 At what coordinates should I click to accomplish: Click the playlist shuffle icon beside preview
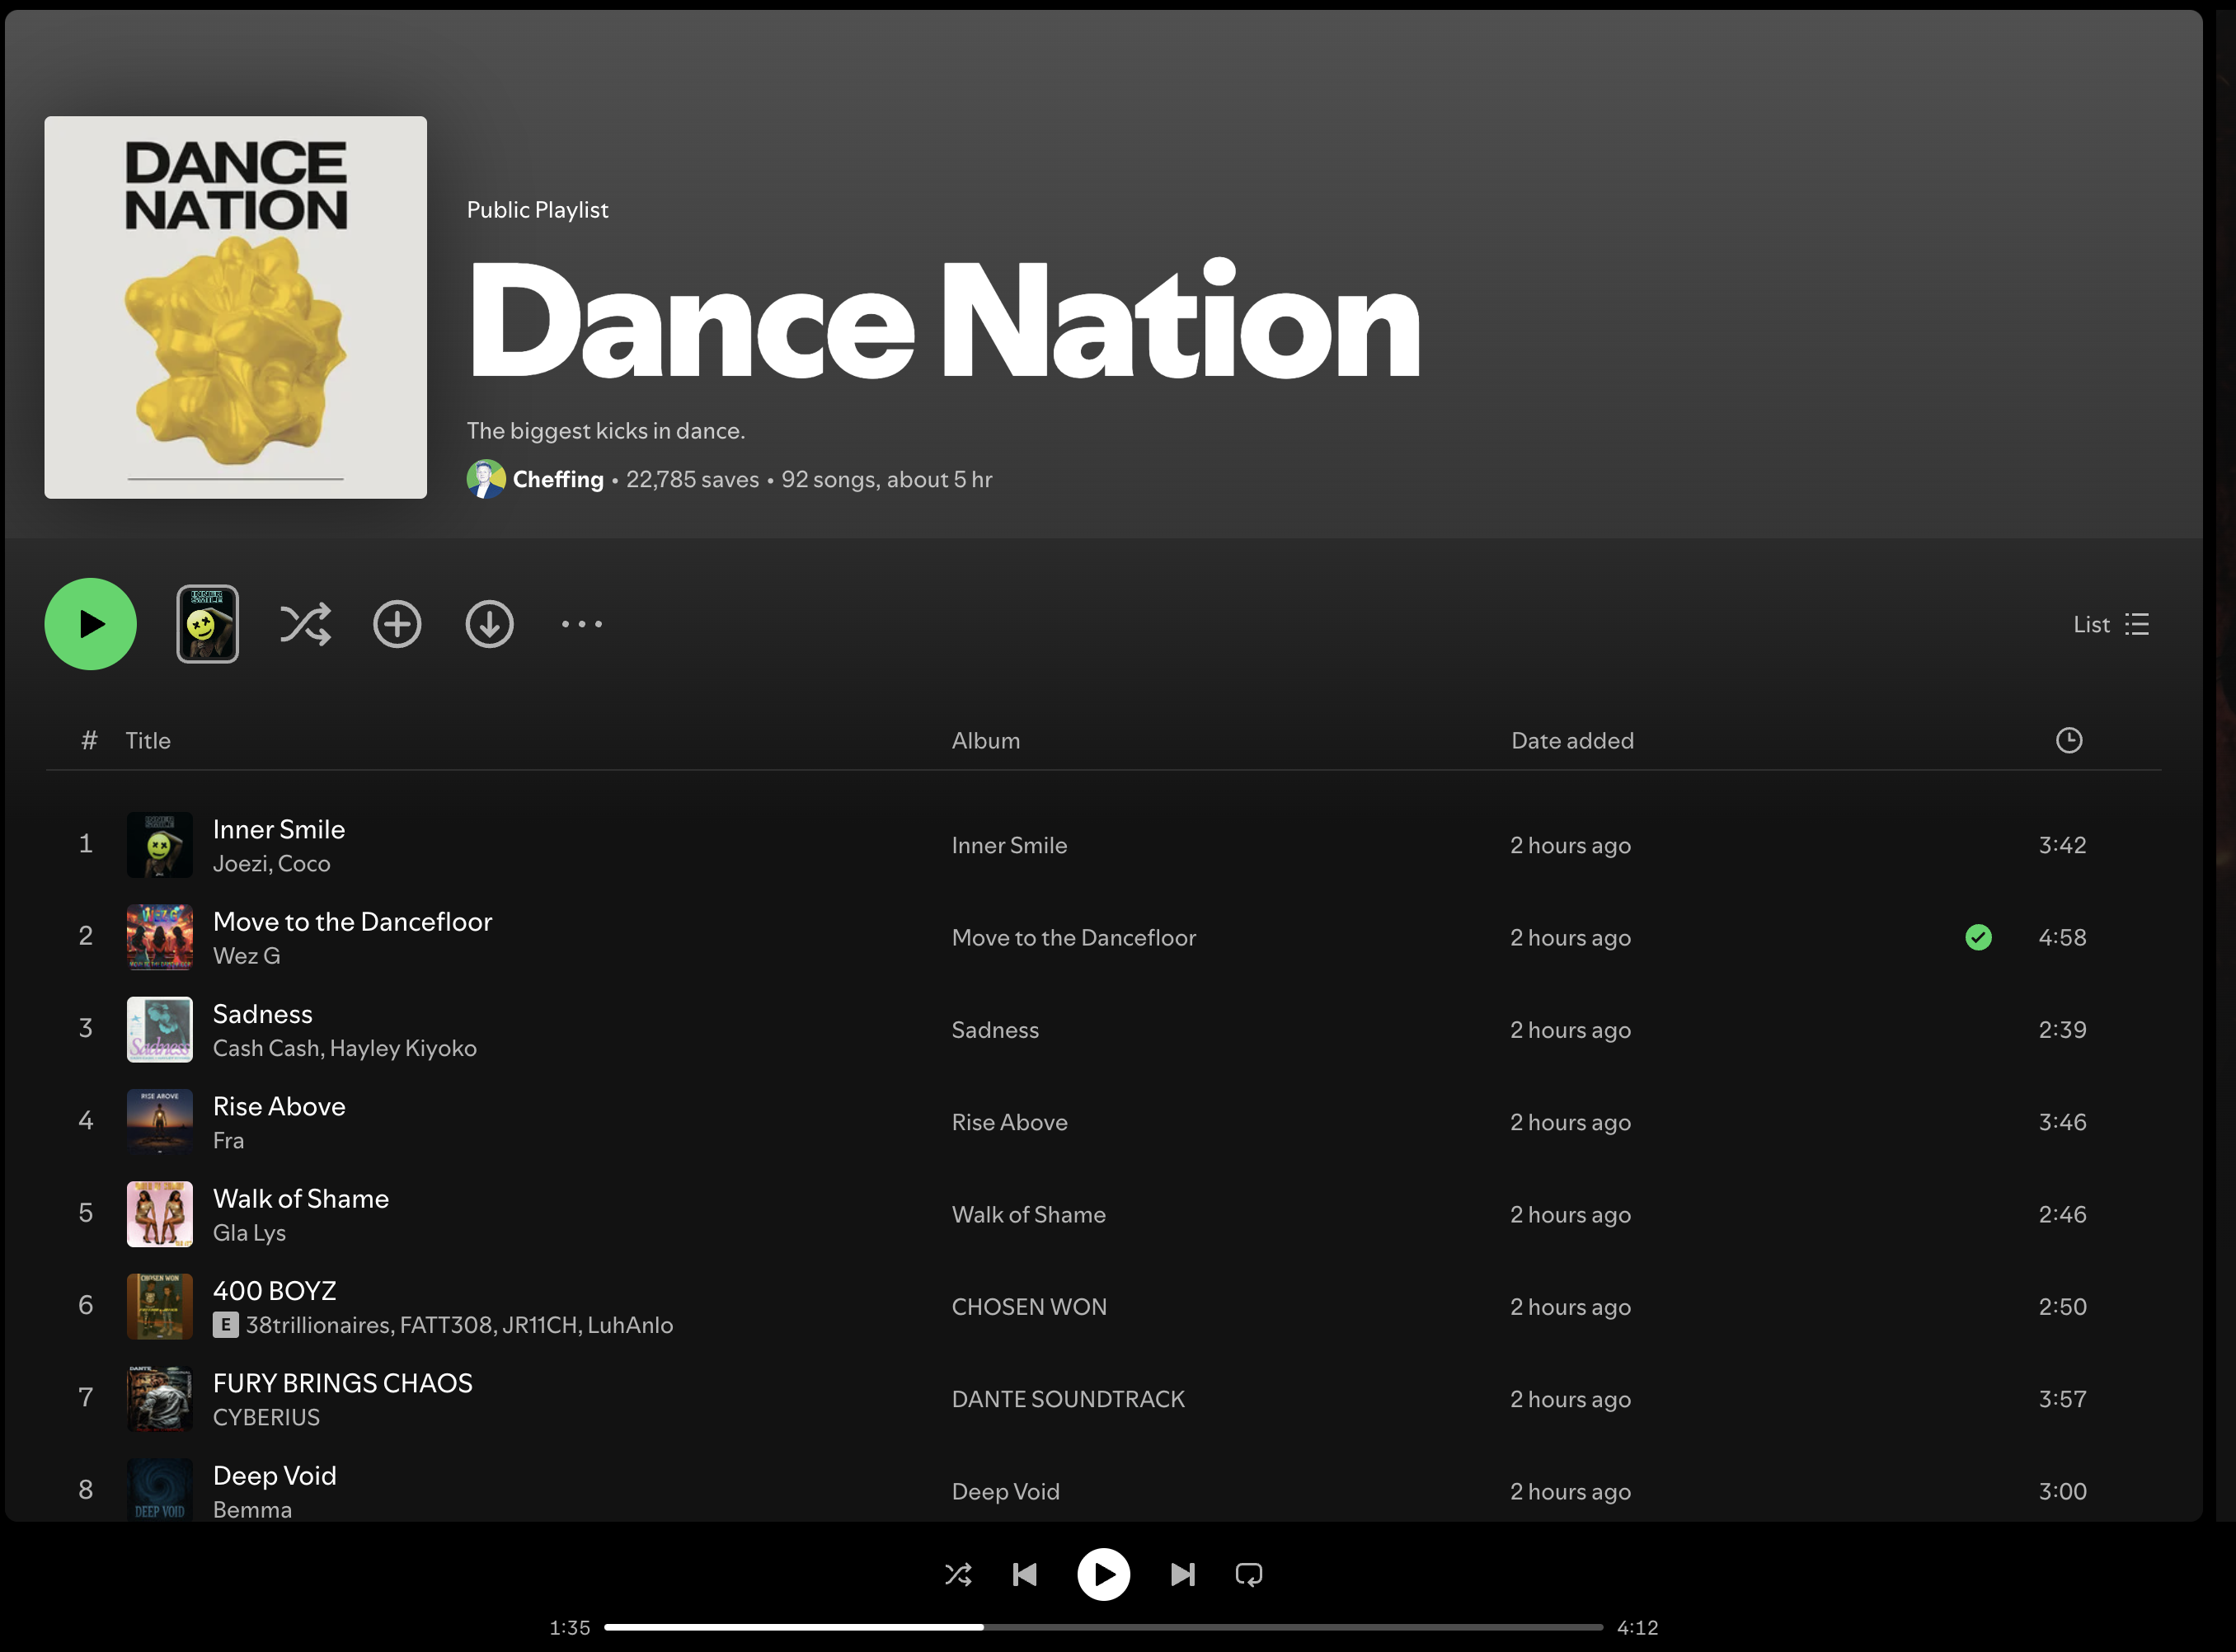point(305,624)
